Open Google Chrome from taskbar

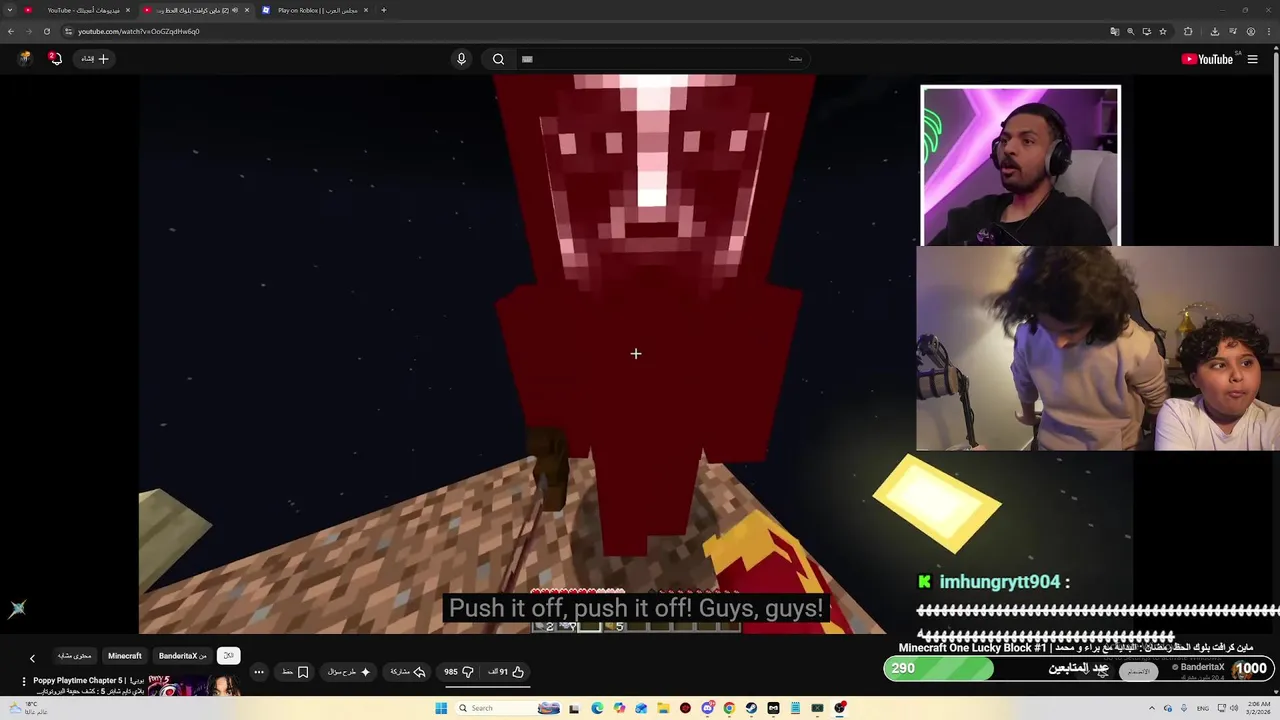point(729,708)
